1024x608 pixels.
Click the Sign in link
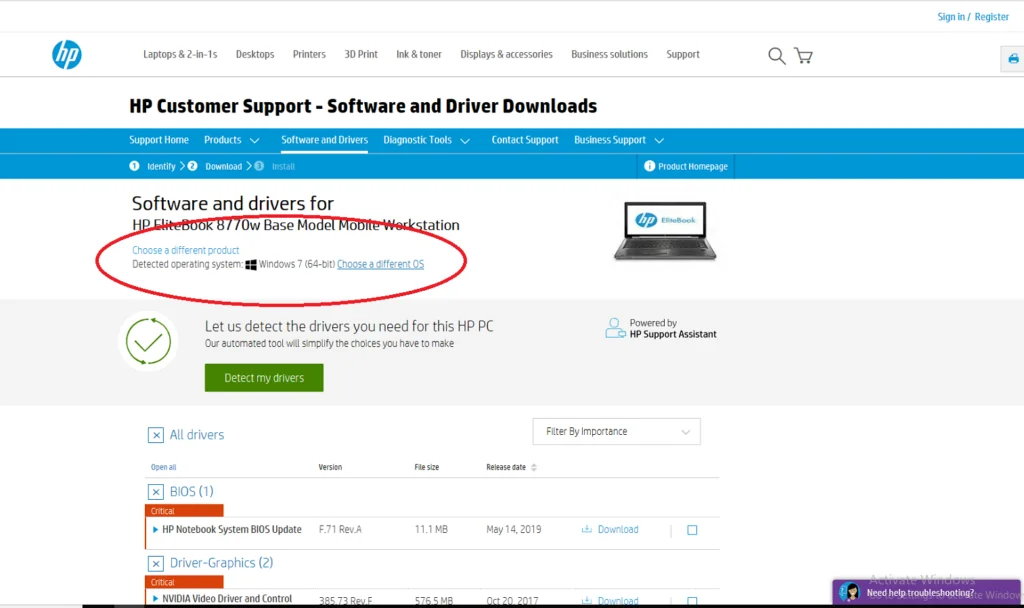[951, 17]
